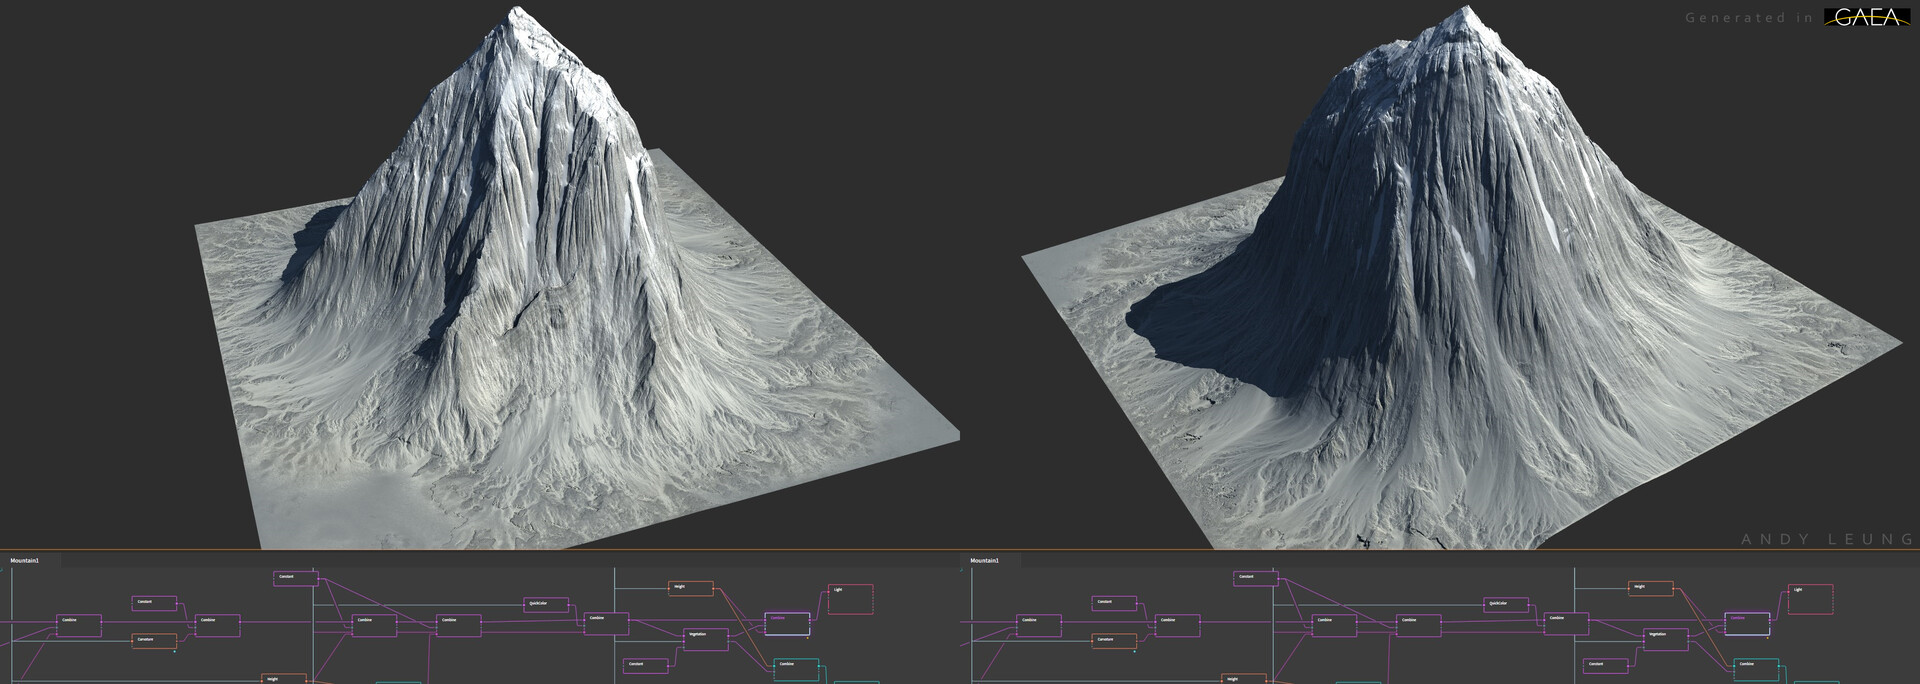Select the Light node in left graph
Screen dimensions: 1920x684
(x=850, y=599)
